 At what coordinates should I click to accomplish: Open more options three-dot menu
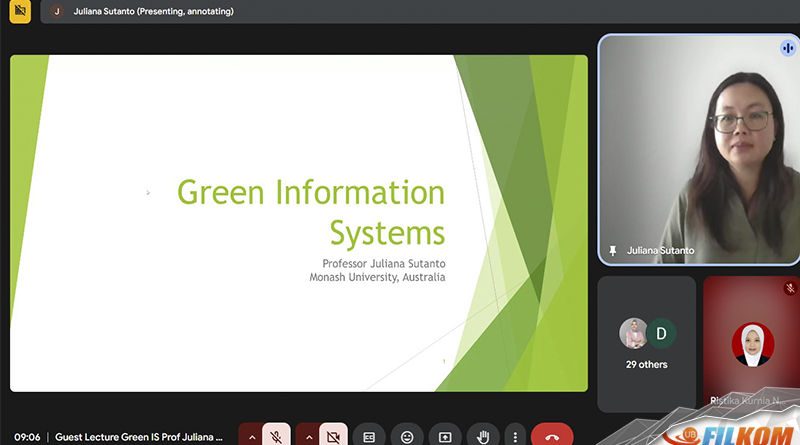[515, 437]
